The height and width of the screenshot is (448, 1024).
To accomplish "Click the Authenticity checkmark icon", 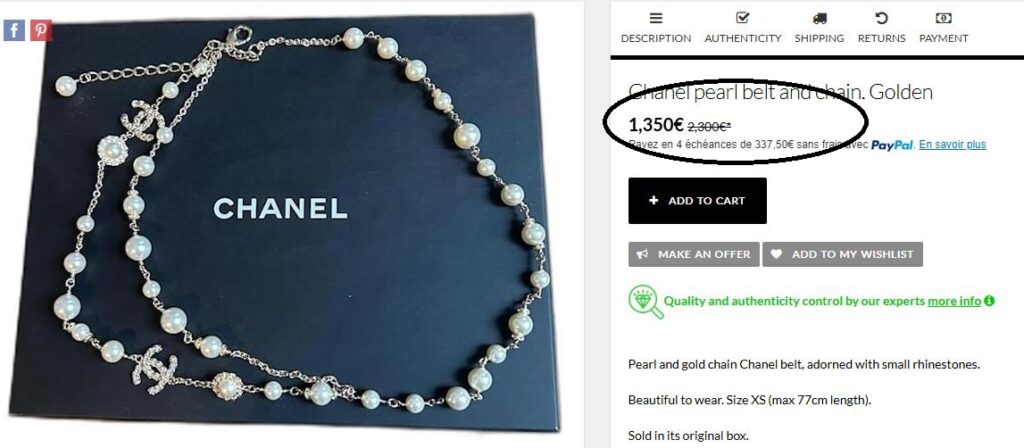I will [743, 18].
